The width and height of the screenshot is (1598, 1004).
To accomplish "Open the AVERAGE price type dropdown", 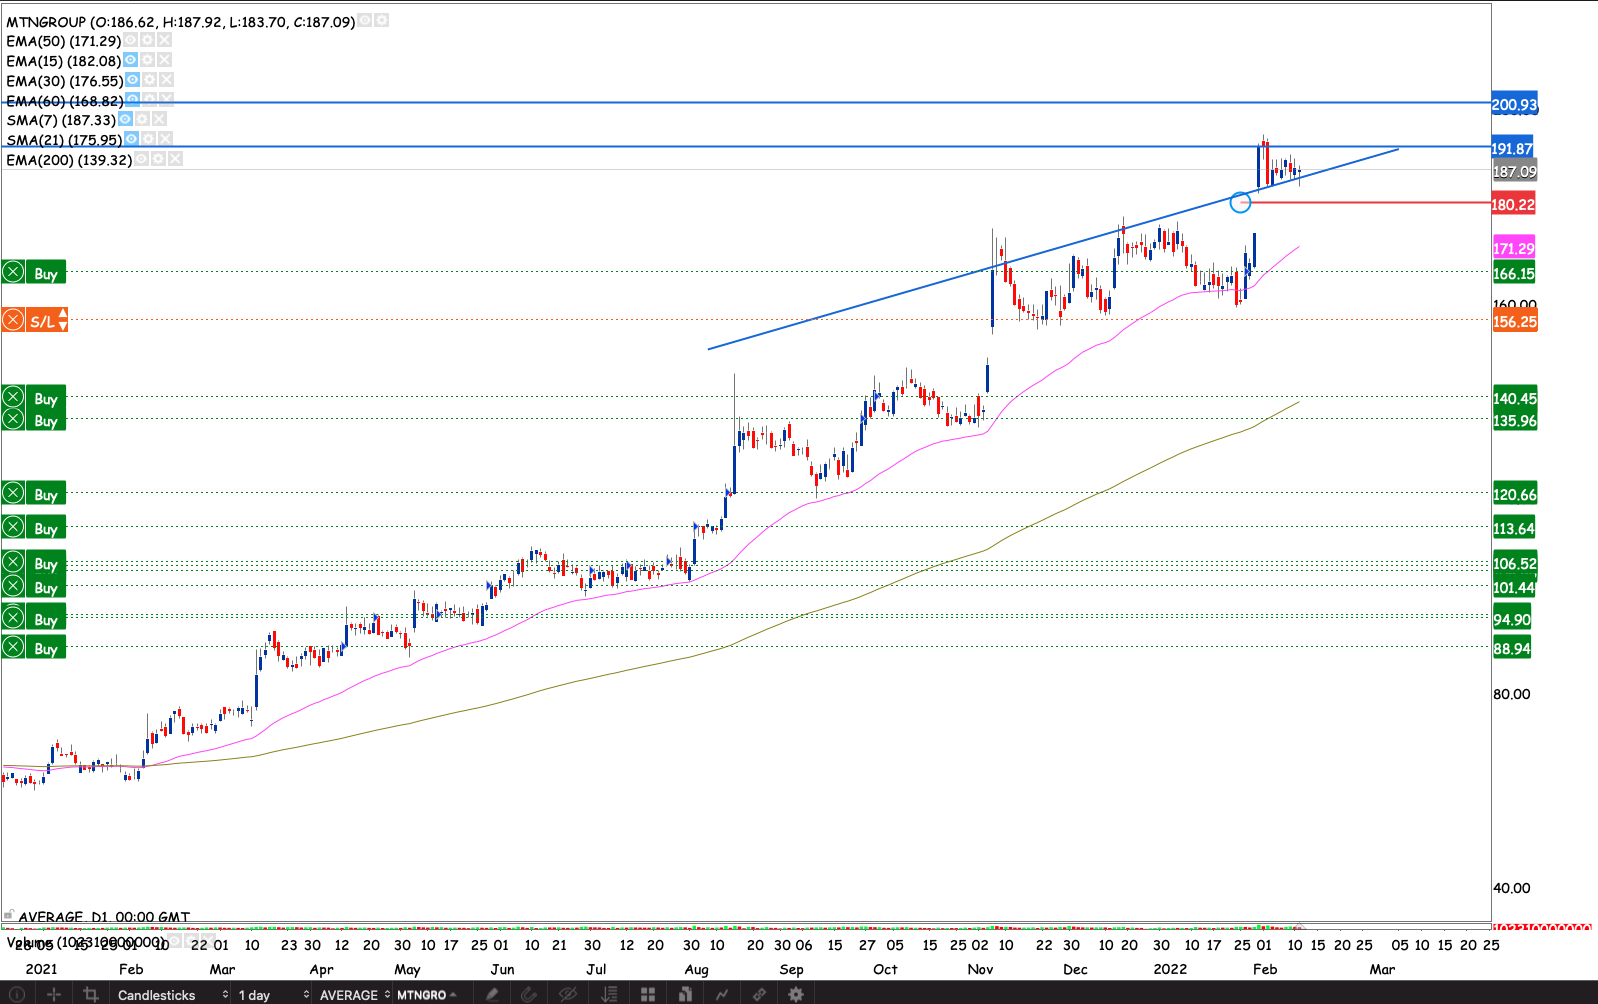I will (x=353, y=994).
